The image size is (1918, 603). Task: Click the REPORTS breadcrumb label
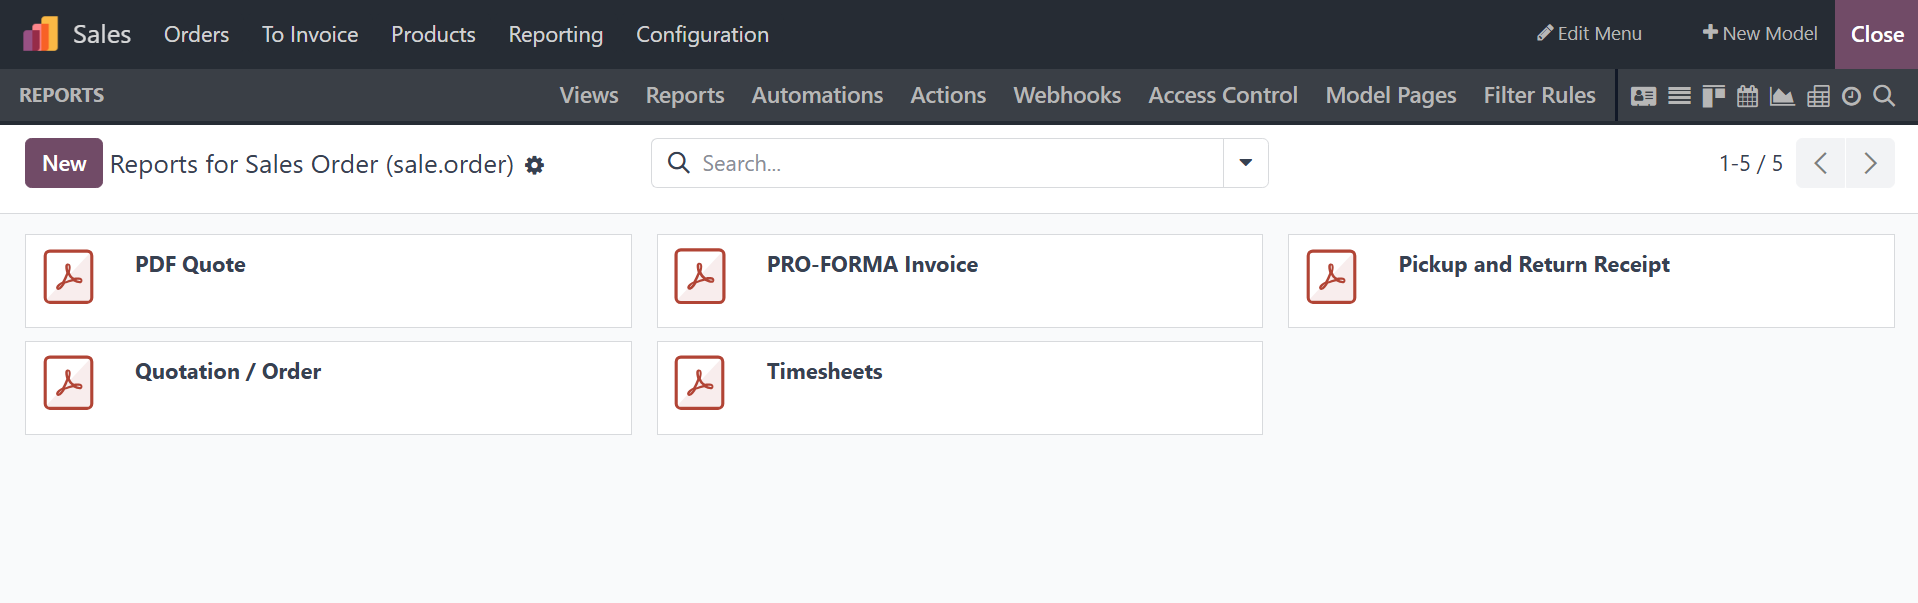click(x=62, y=95)
